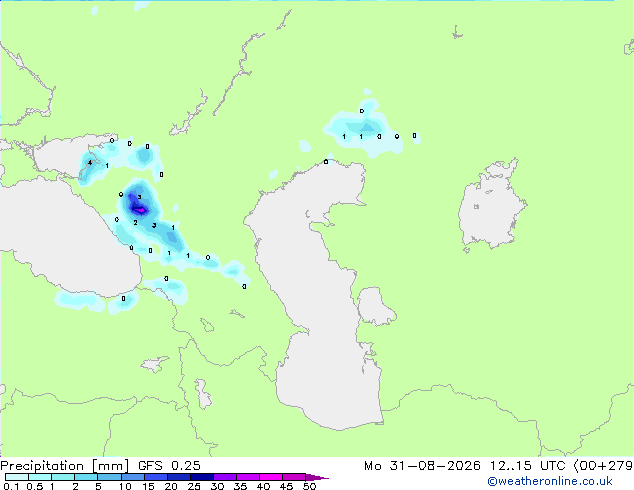634x490 pixels.
Task: Click the legend label "0.1"
Action: pos(11,486)
